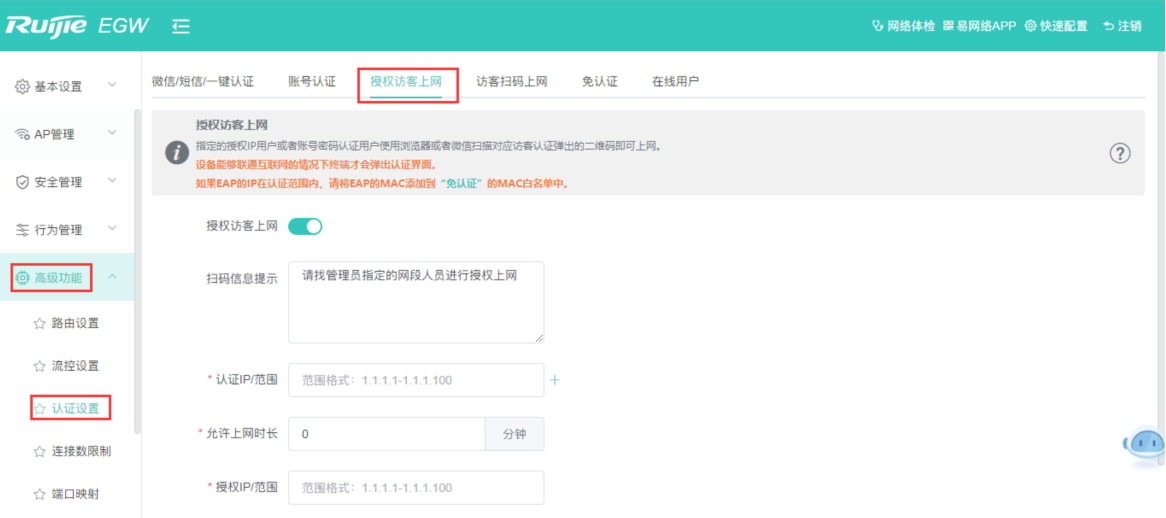Click the plus icon beside 认证IP/范围
The image size is (1166, 518).
pyautogui.click(x=555, y=380)
